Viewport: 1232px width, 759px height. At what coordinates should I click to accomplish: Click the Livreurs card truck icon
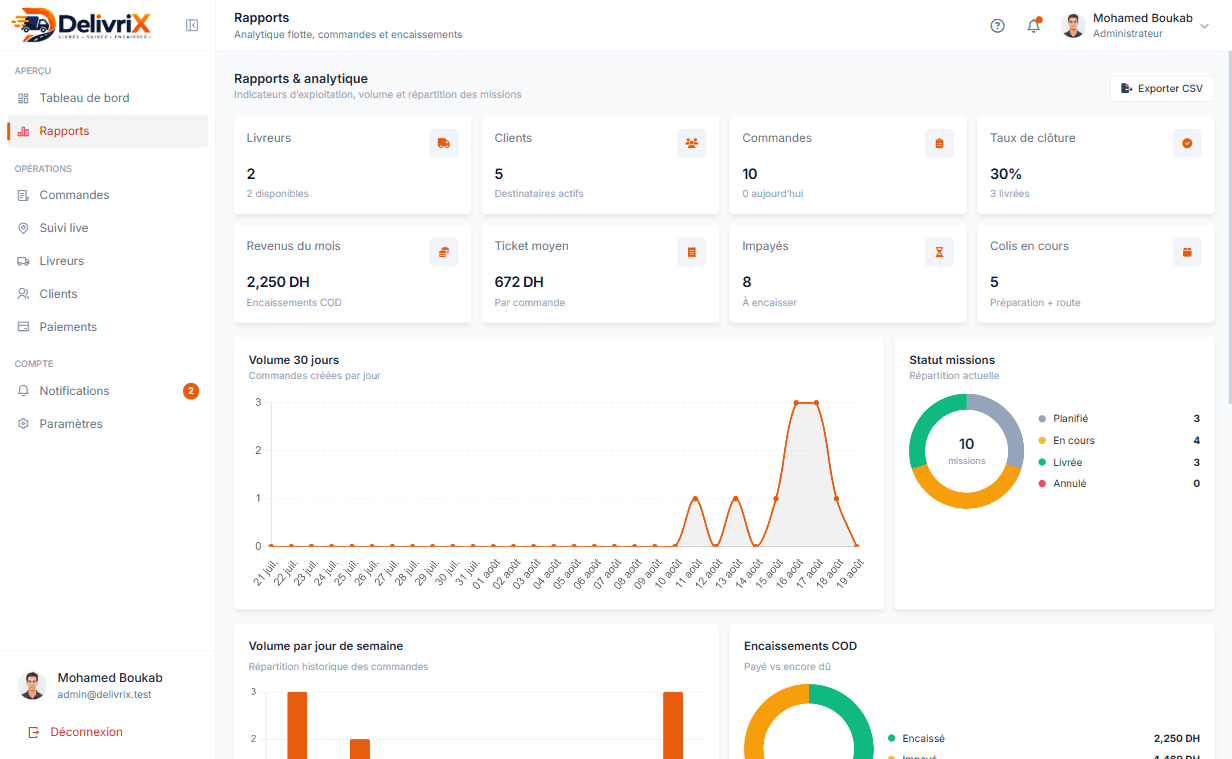tap(444, 143)
